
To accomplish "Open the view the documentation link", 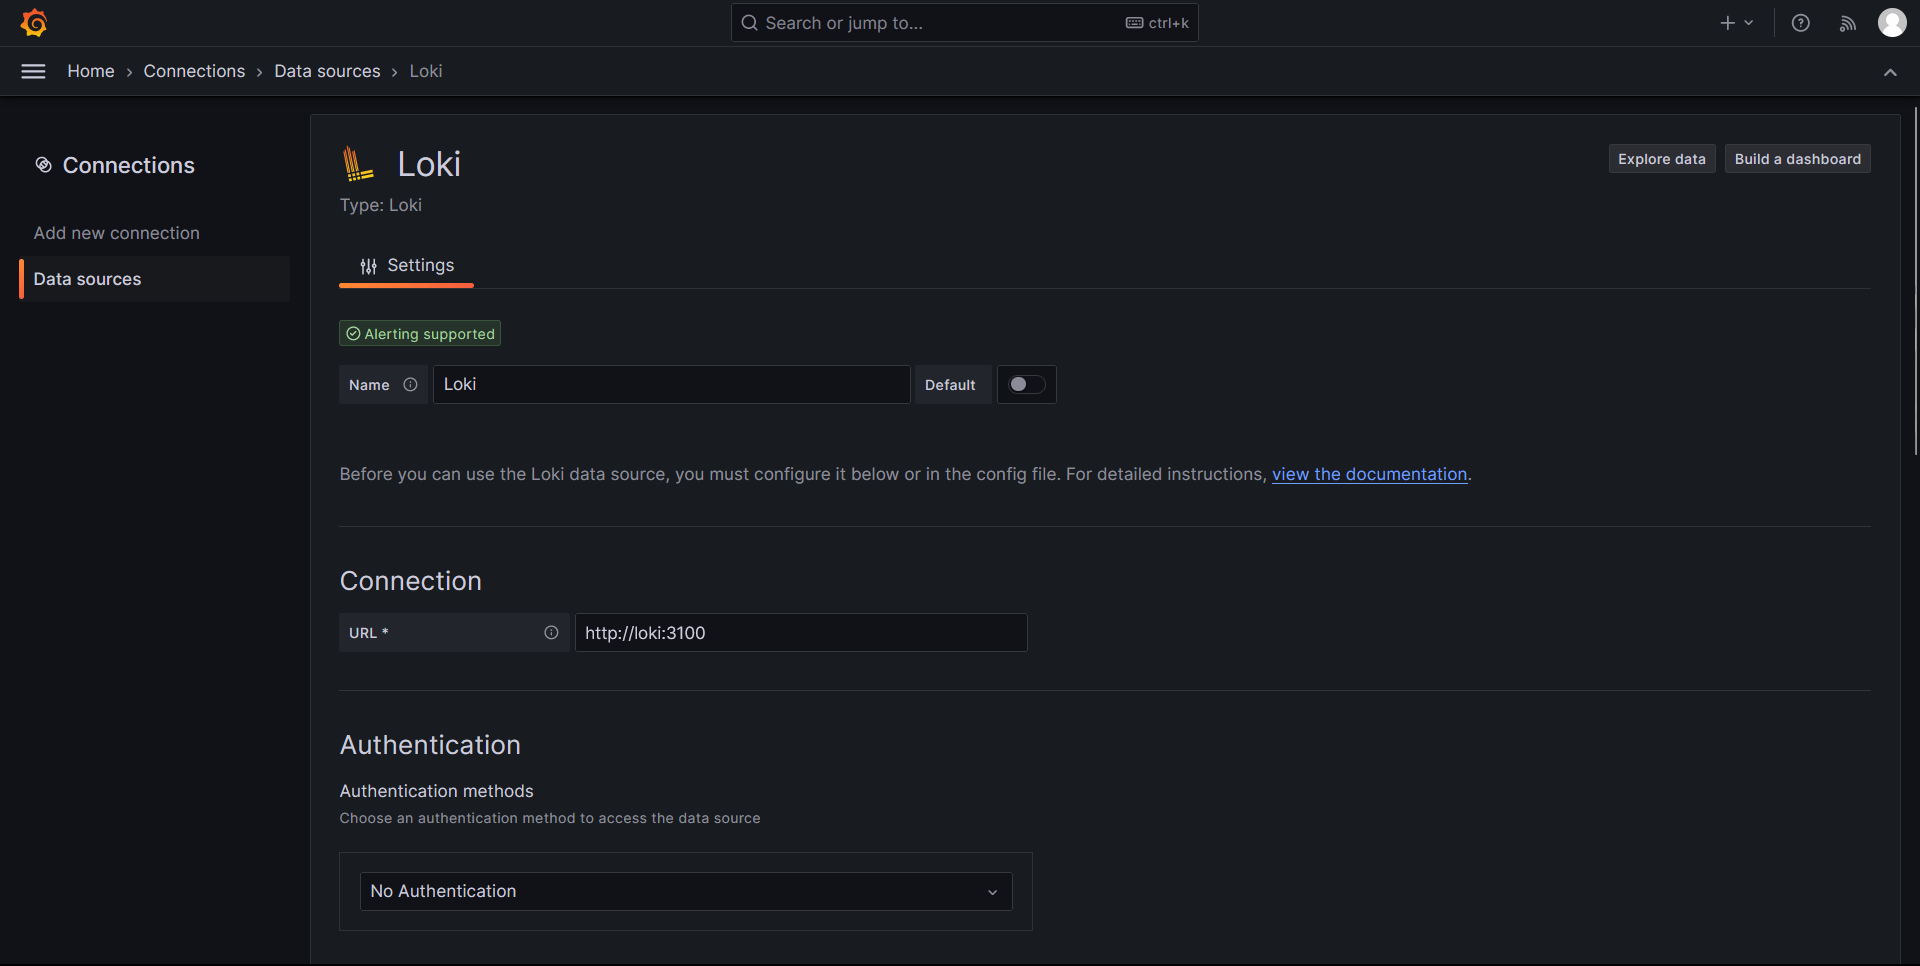I will (1369, 474).
